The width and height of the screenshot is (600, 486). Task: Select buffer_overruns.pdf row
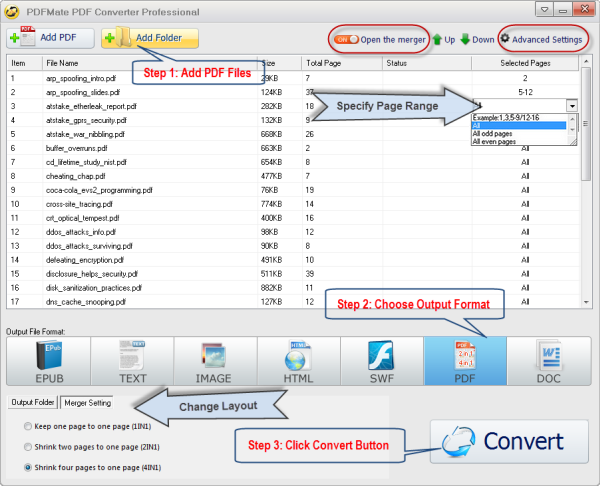click(x=293, y=148)
